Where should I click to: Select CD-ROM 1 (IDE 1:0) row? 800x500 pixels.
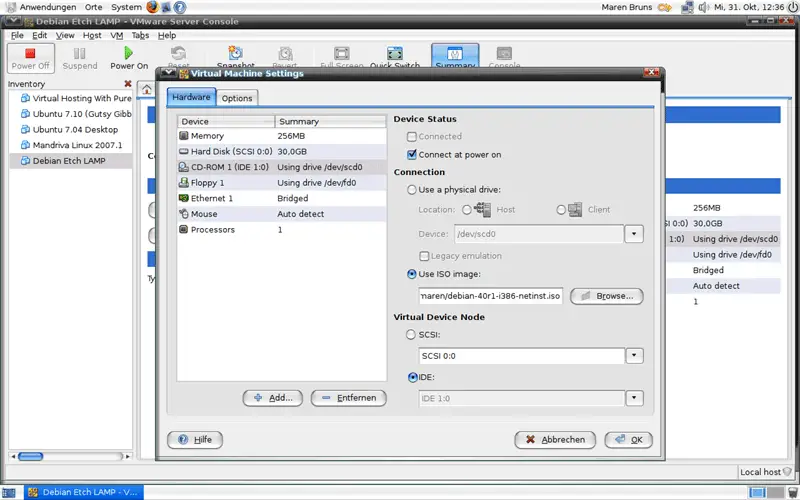pos(281,167)
